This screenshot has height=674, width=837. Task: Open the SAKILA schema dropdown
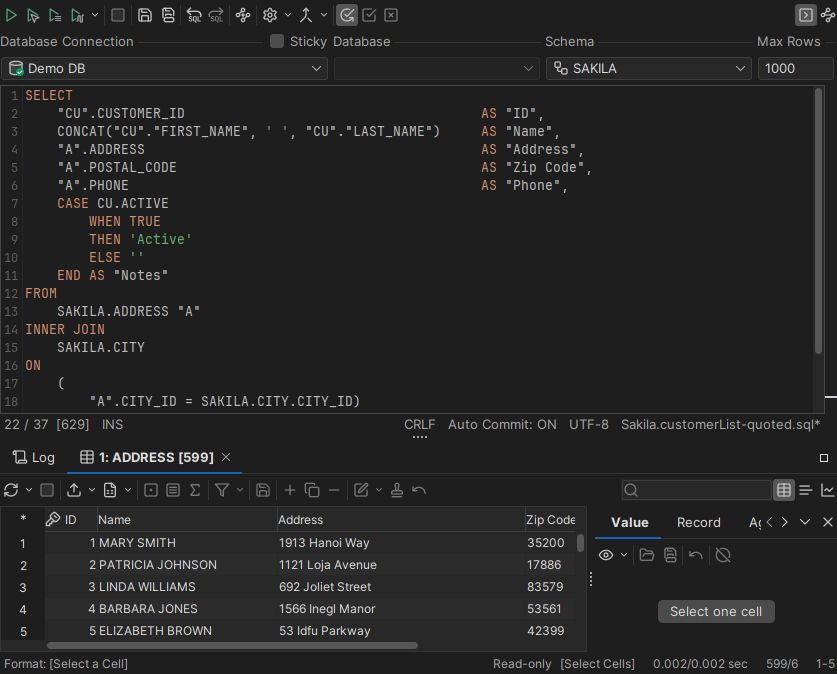point(649,68)
